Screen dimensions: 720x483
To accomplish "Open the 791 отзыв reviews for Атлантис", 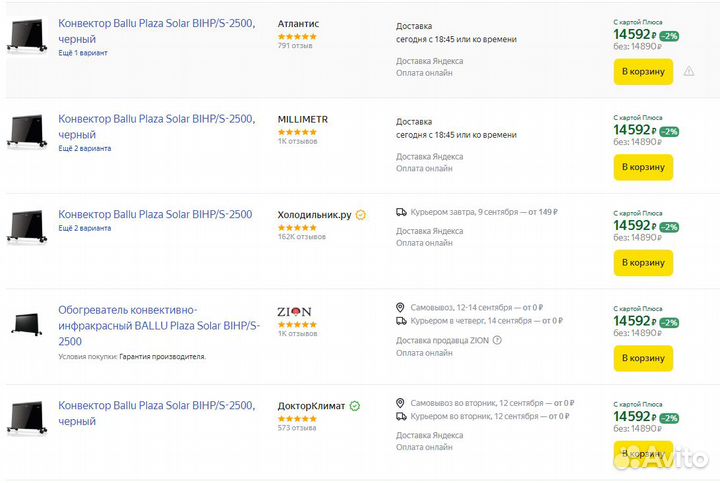I will [x=297, y=46].
